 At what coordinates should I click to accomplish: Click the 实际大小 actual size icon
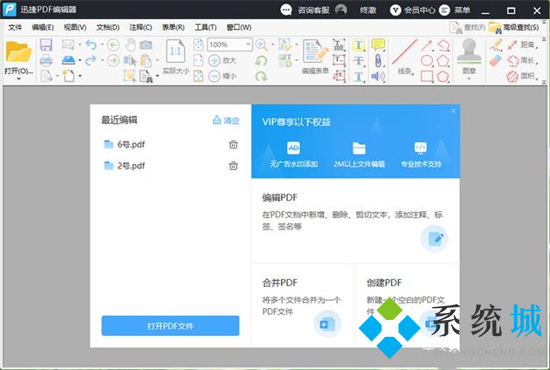coord(176,56)
